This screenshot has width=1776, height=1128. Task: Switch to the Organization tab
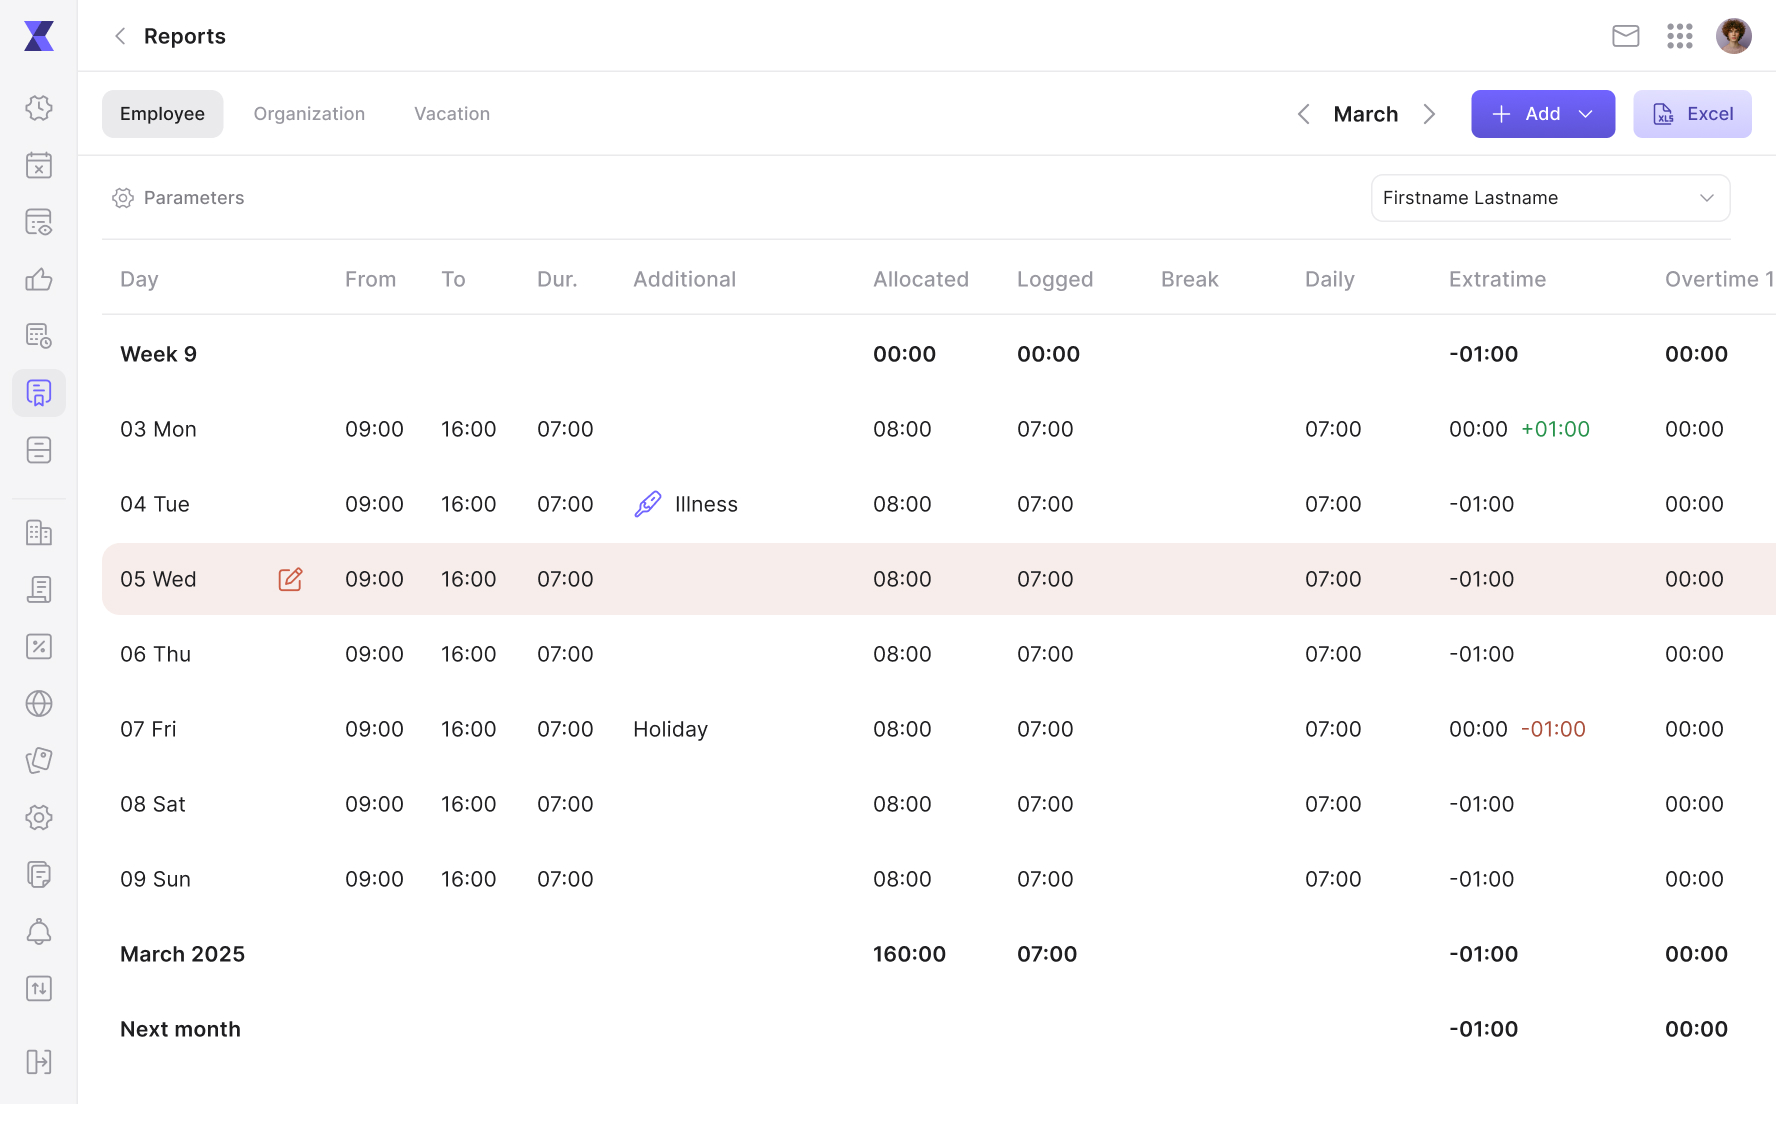point(309,114)
